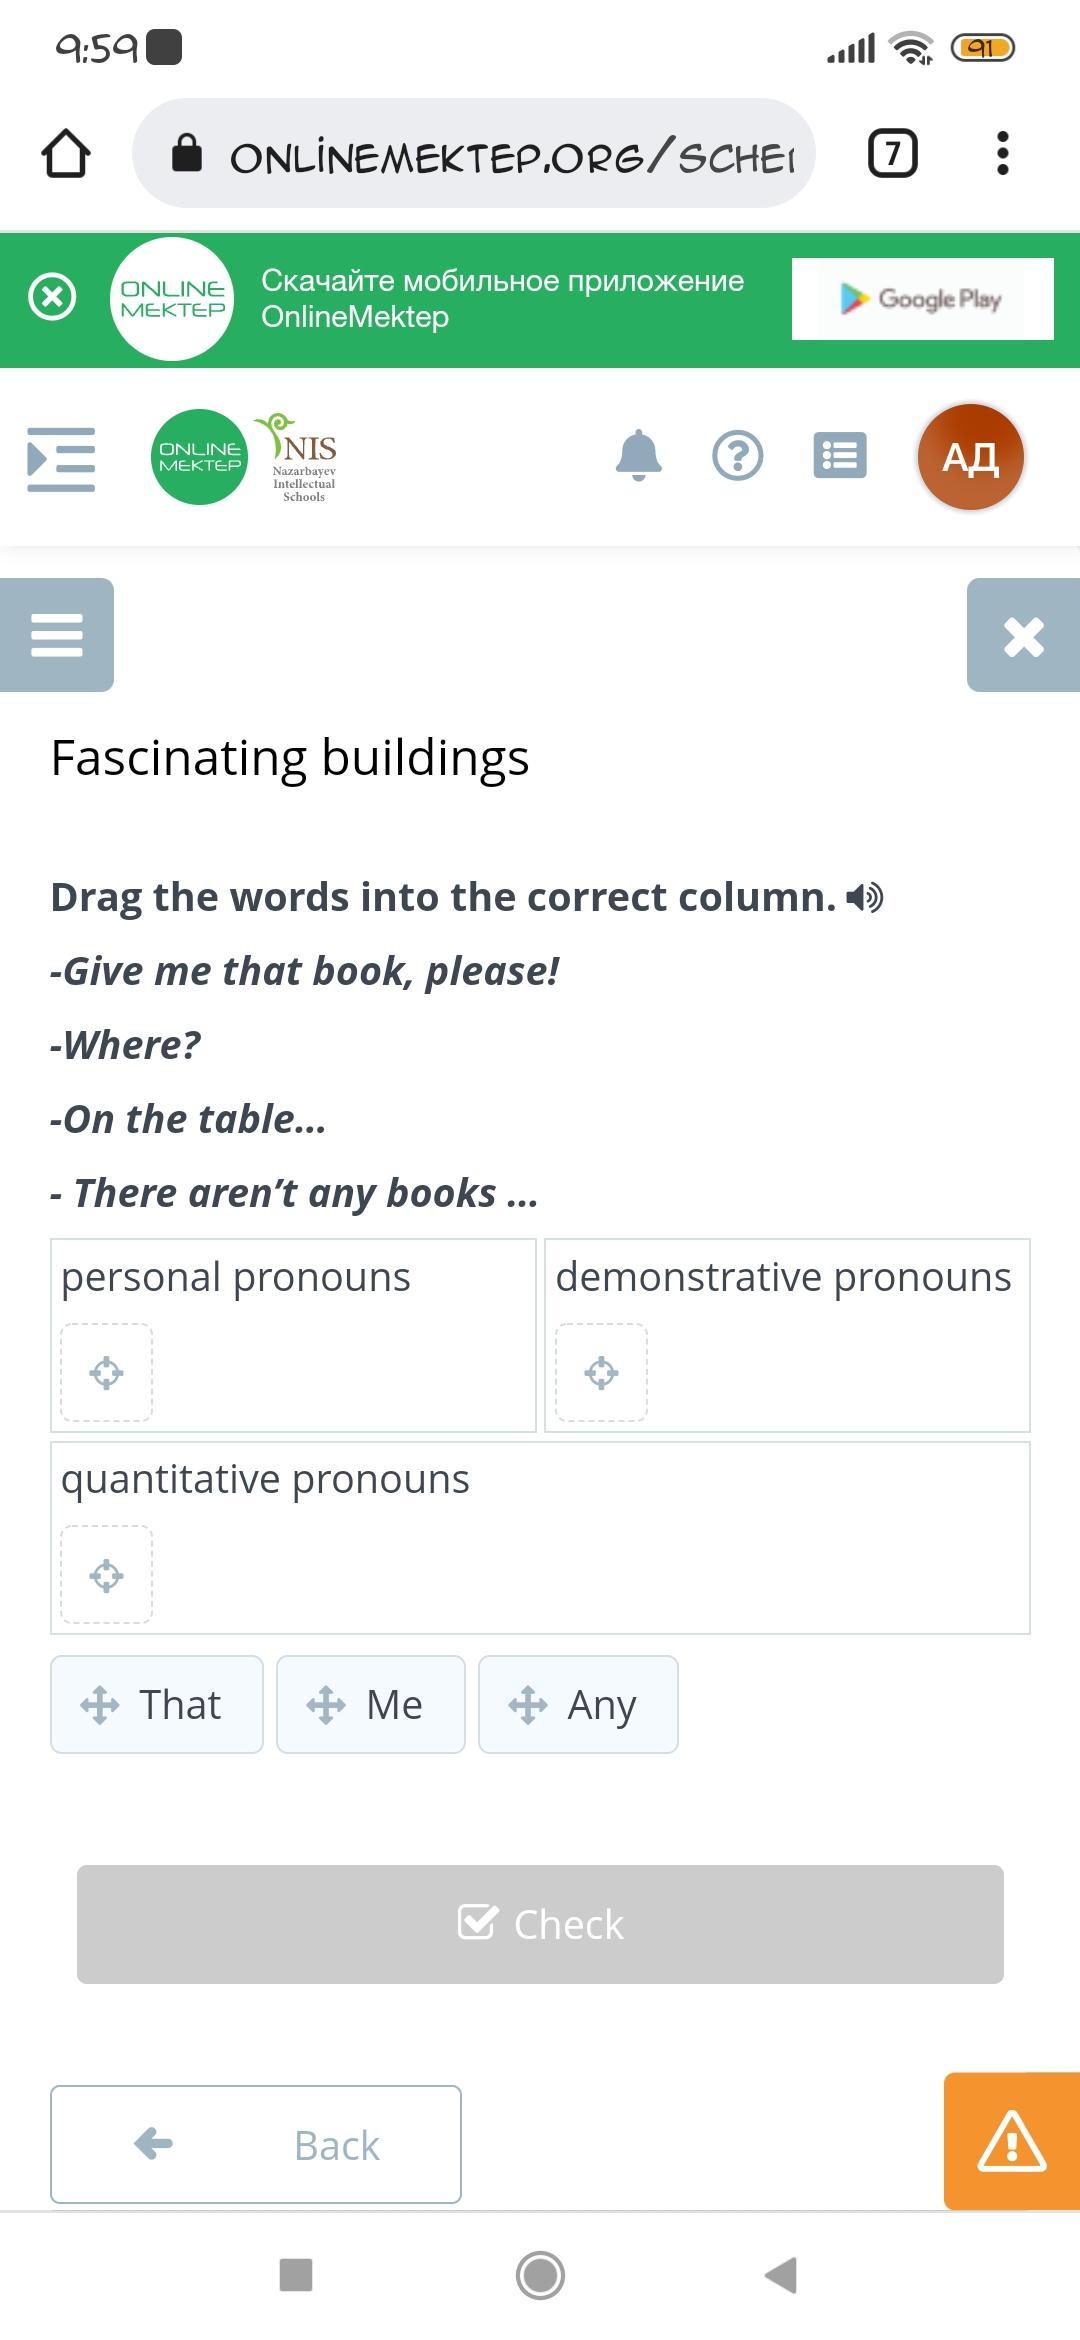Screen dimensions: 1080x2340
Task: Pick the word tile That
Action: pos(157,1705)
